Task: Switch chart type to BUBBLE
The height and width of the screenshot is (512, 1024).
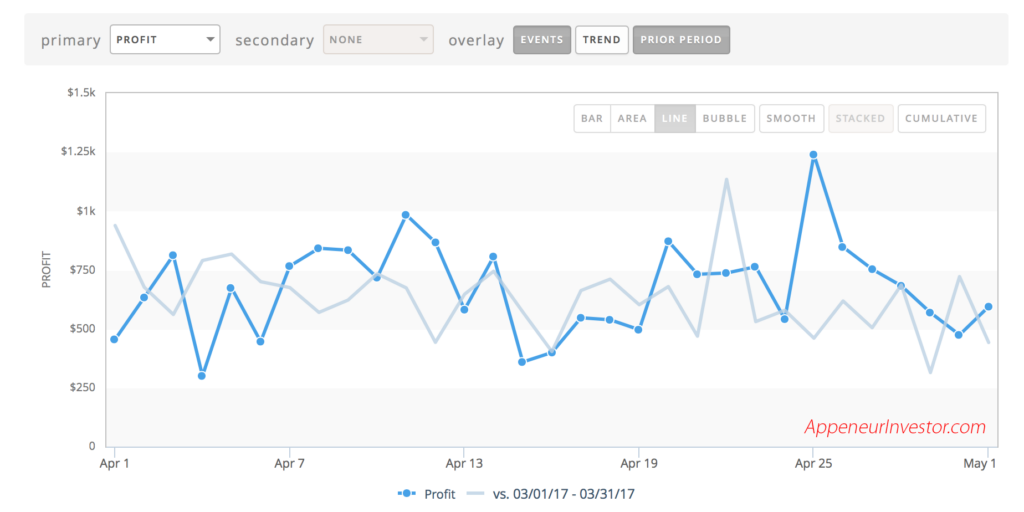Action: click(724, 119)
